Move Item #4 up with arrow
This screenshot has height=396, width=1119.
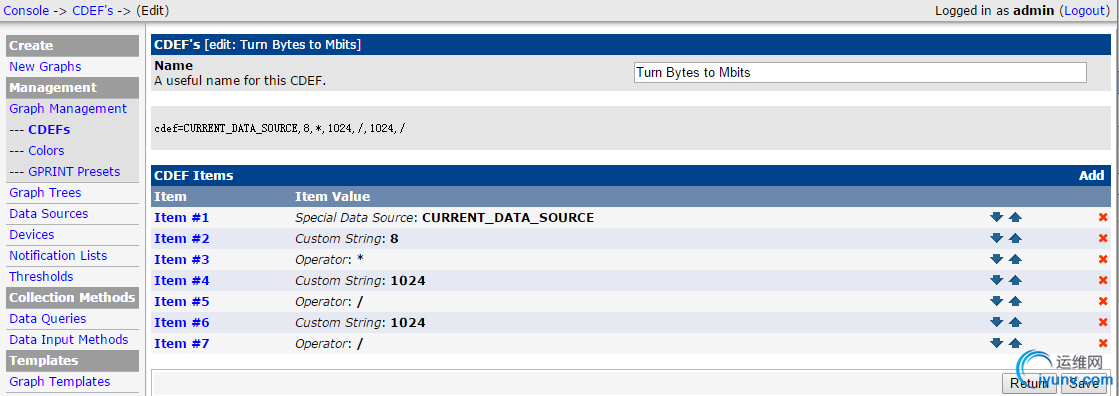[1016, 280]
